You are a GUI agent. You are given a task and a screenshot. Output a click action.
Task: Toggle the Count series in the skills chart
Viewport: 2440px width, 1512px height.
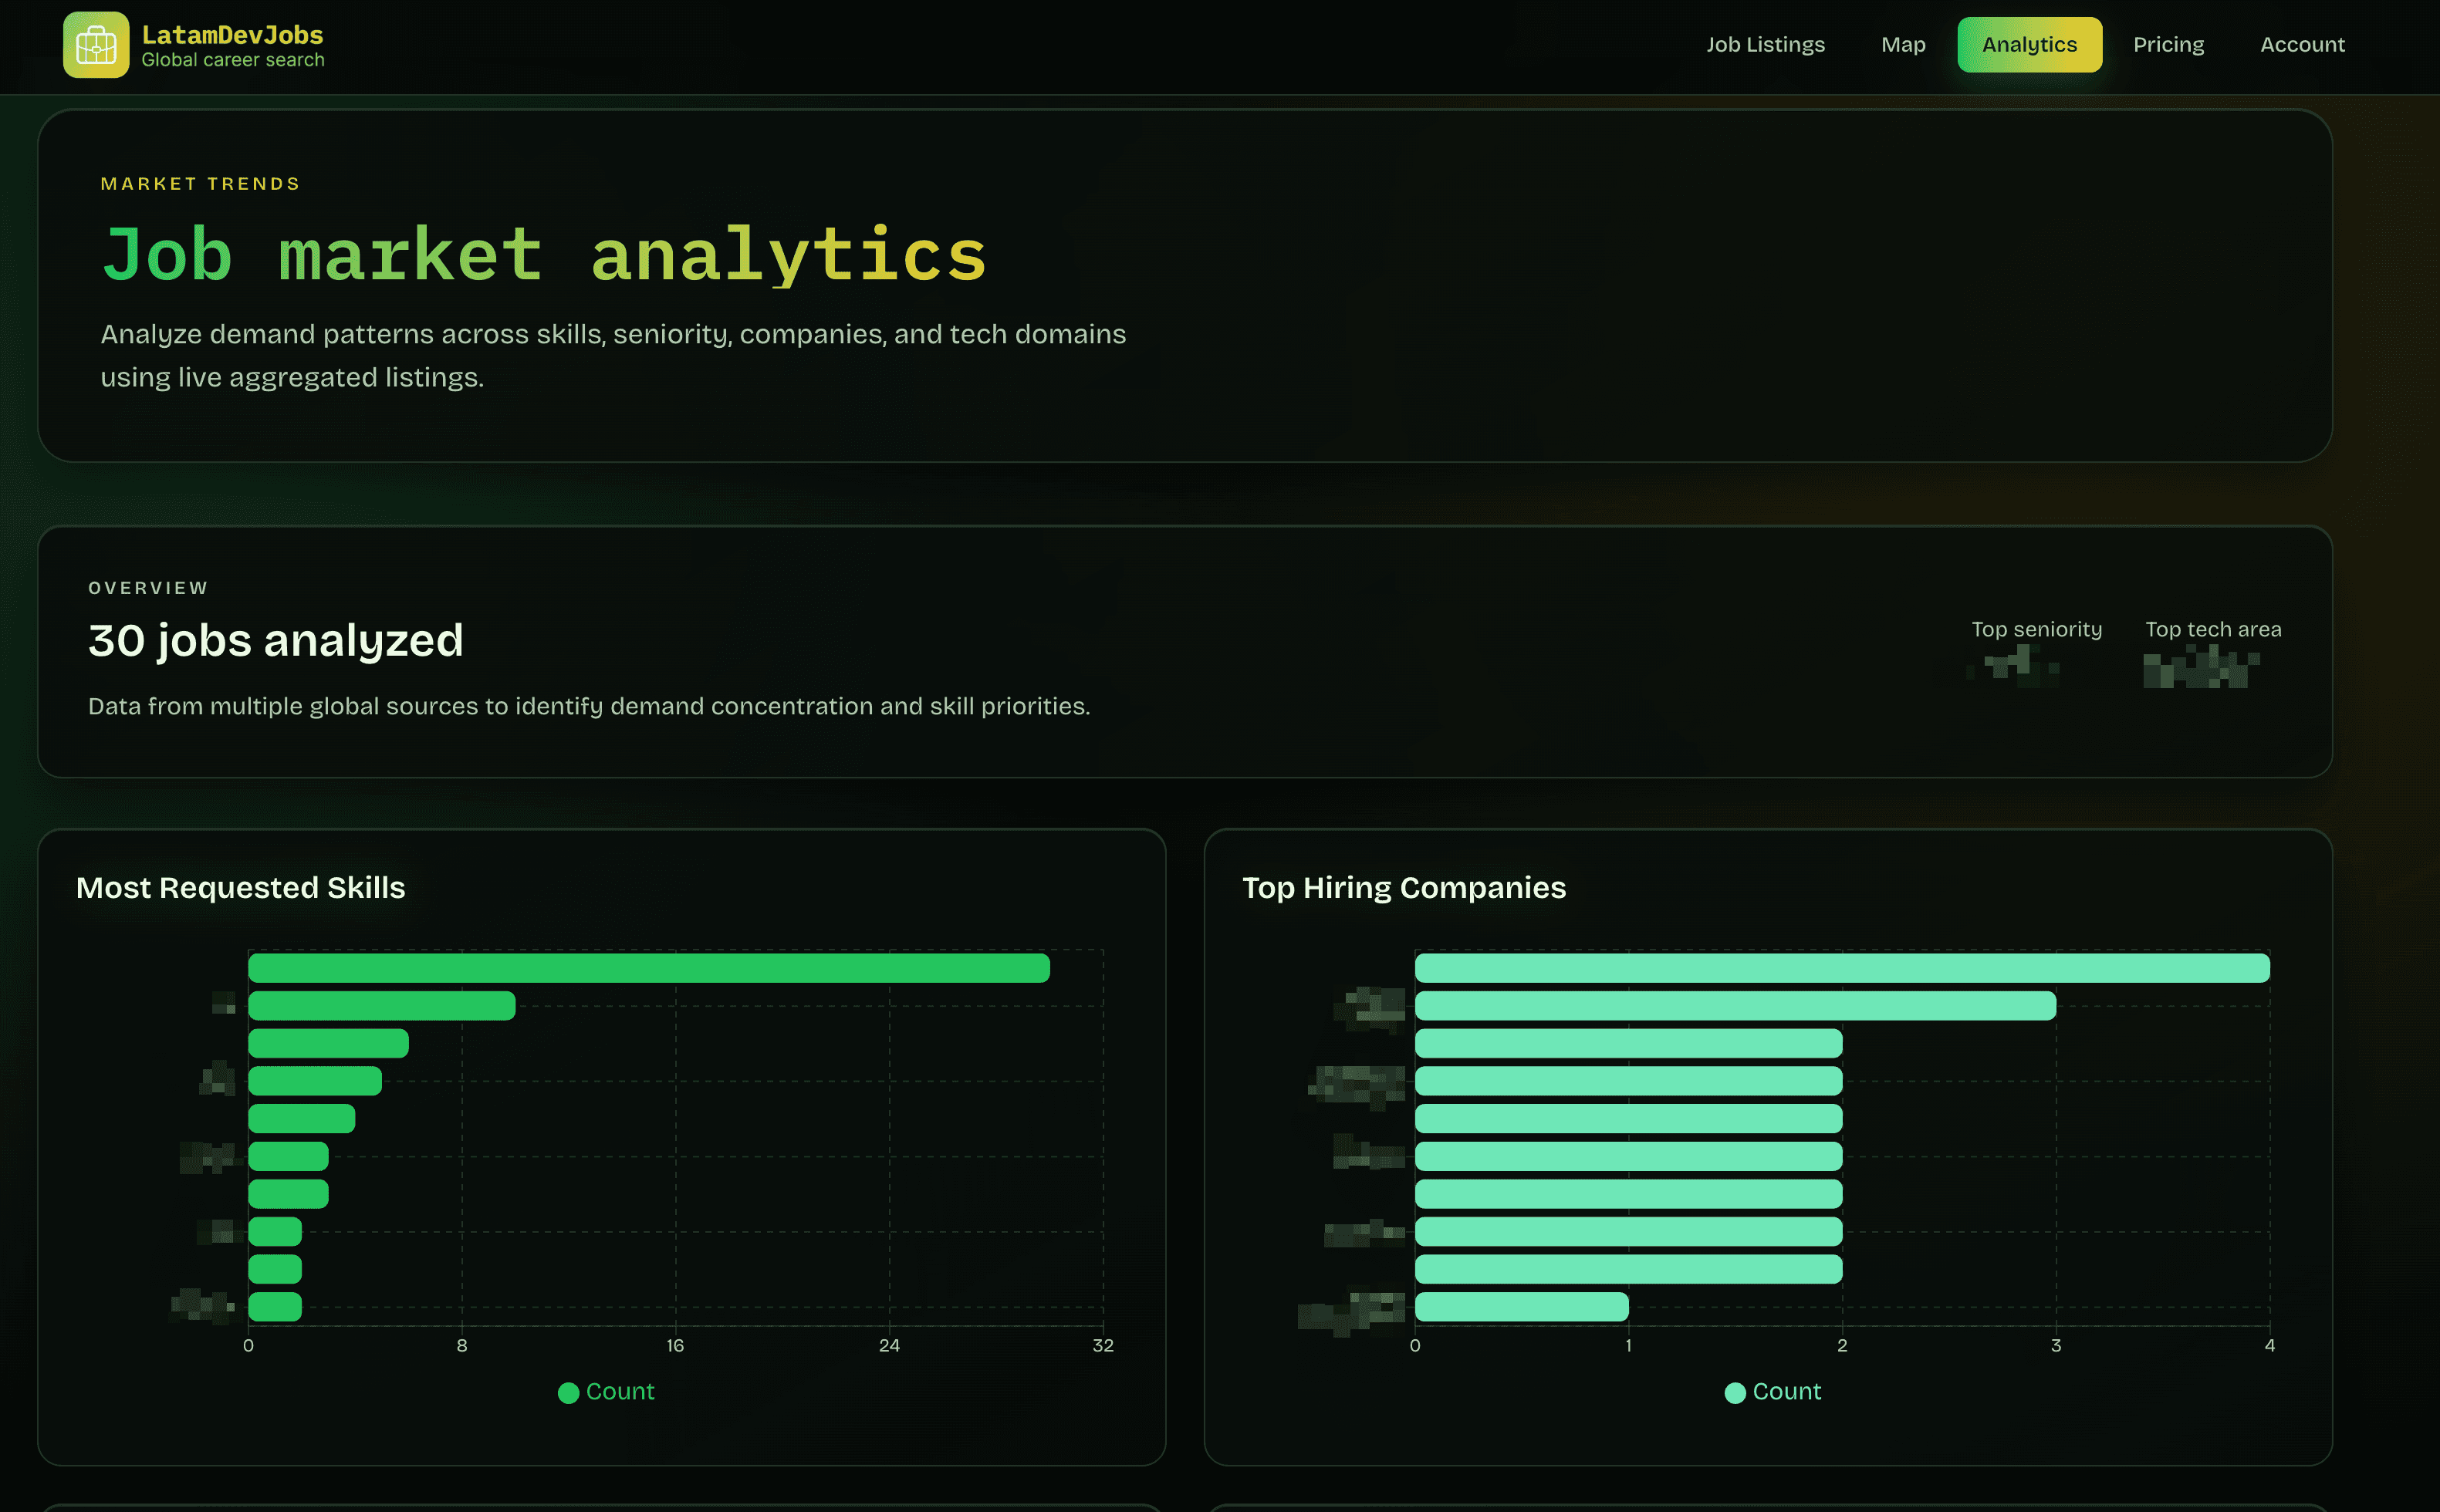pos(606,1391)
